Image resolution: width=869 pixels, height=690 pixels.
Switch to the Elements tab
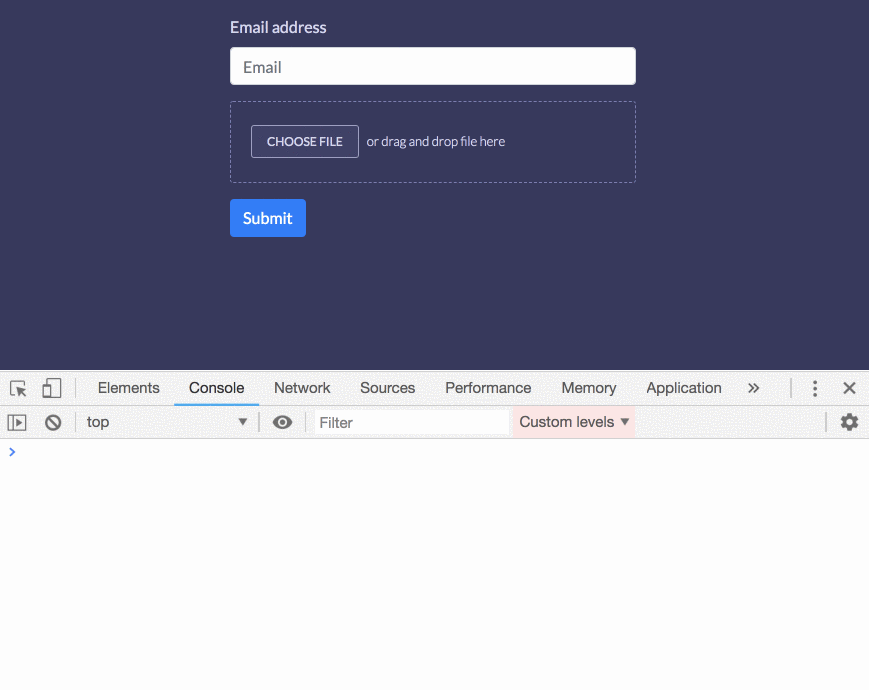129,388
